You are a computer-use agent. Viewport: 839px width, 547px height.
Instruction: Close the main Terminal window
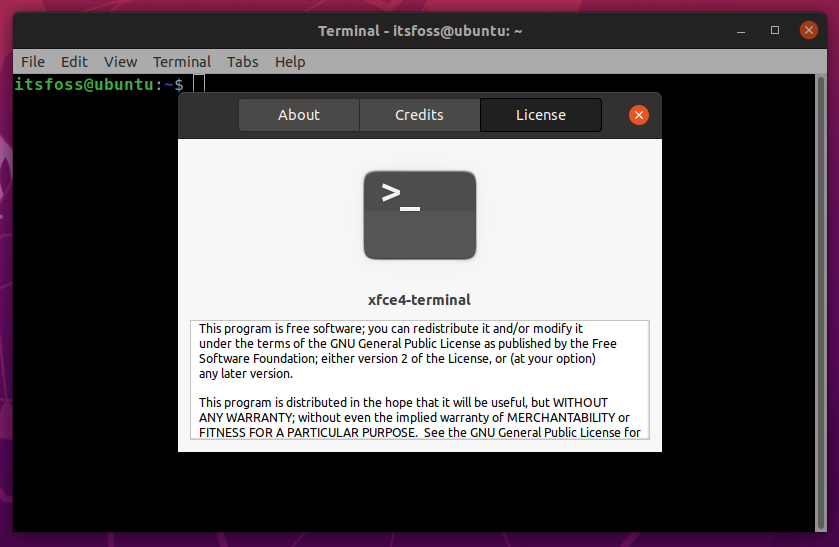tap(809, 31)
